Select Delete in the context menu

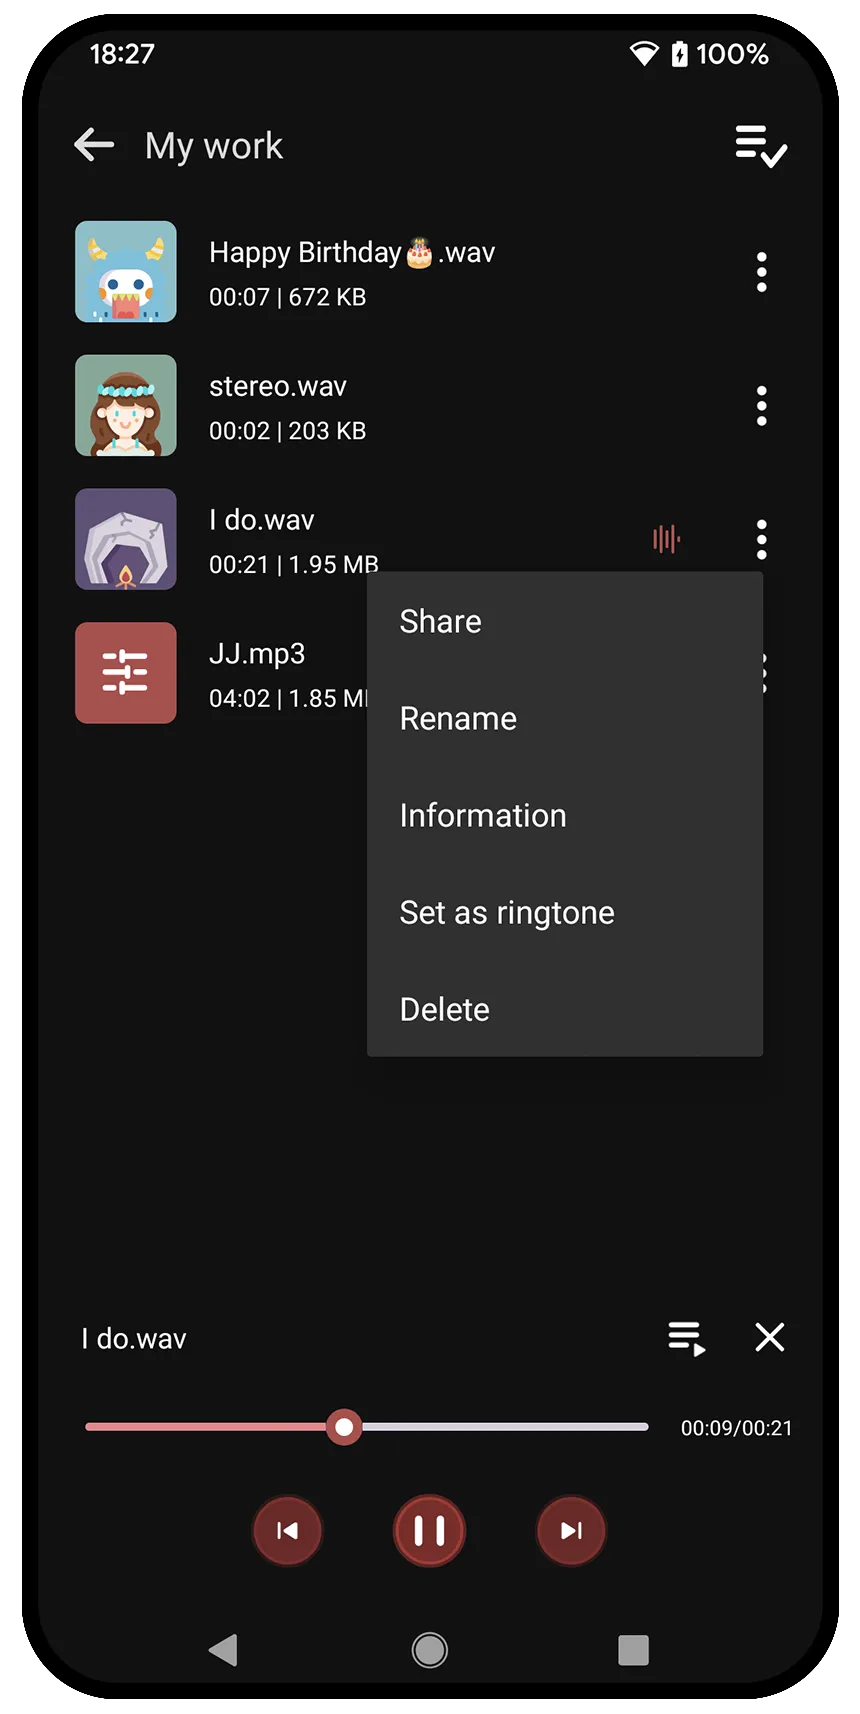[565, 1010]
